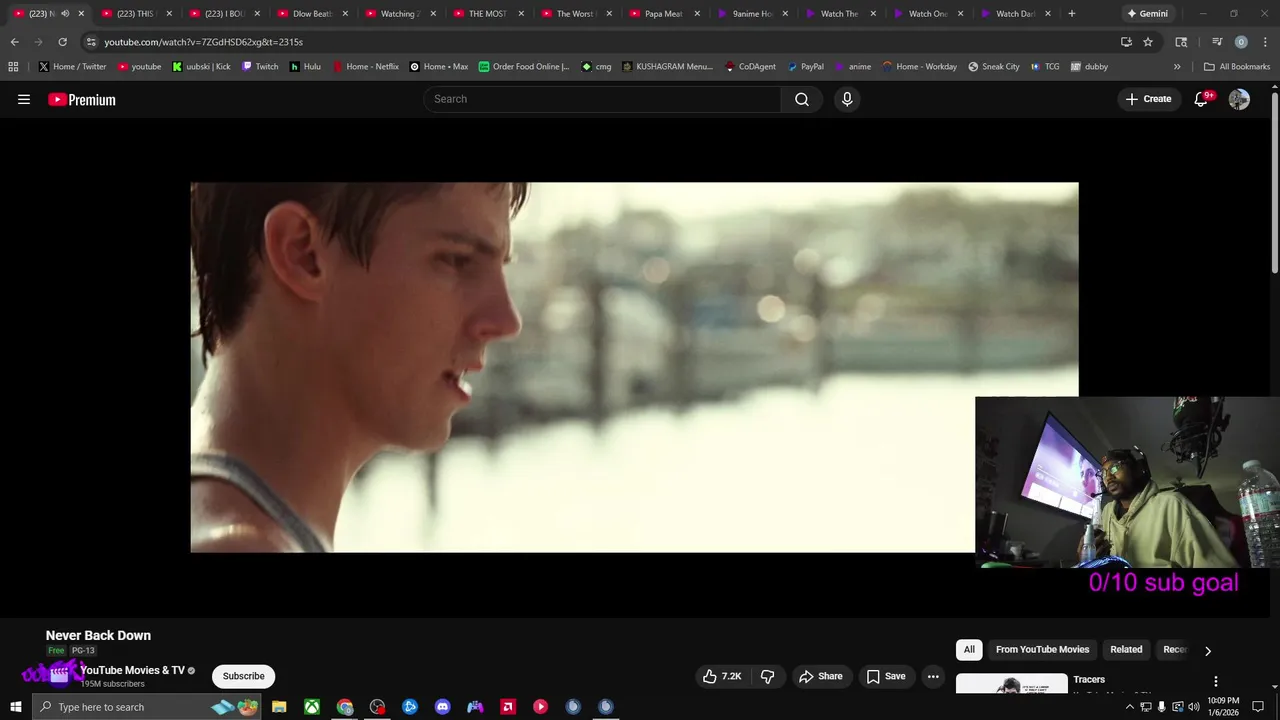Open Xbox app from taskbar
1280x720 pixels.
click(x=312, y=707)
